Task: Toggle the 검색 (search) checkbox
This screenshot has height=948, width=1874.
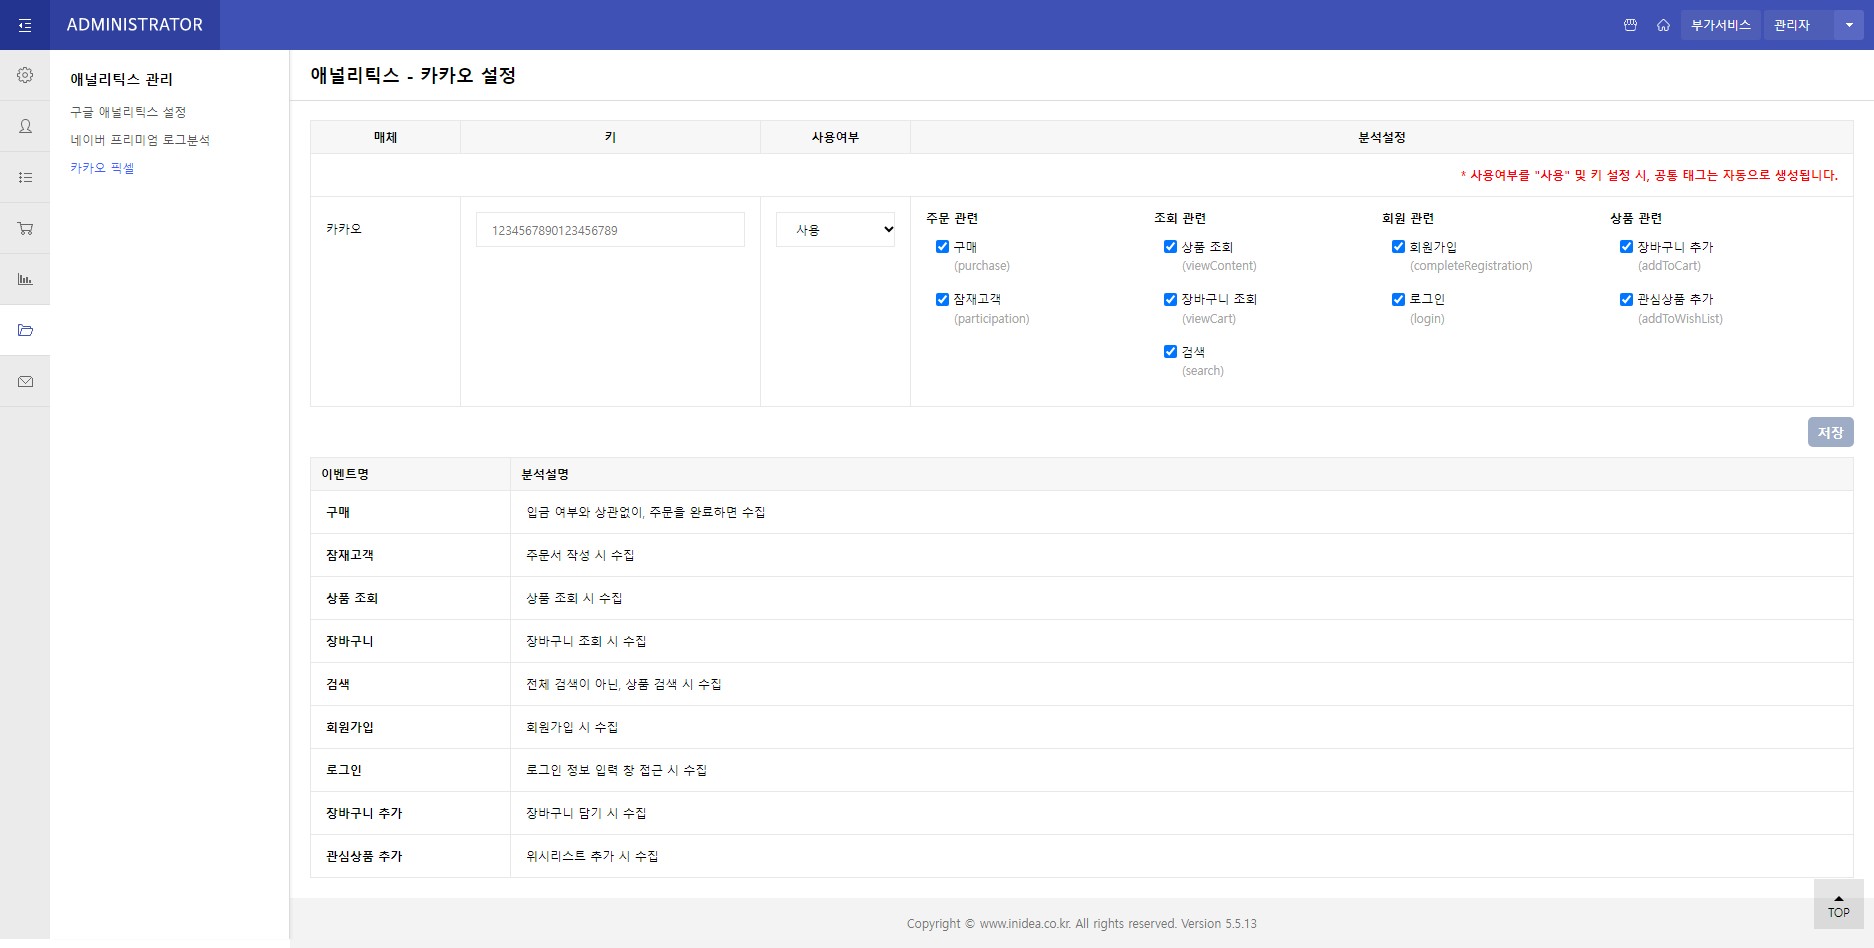Action: [x=1170, y=352]
